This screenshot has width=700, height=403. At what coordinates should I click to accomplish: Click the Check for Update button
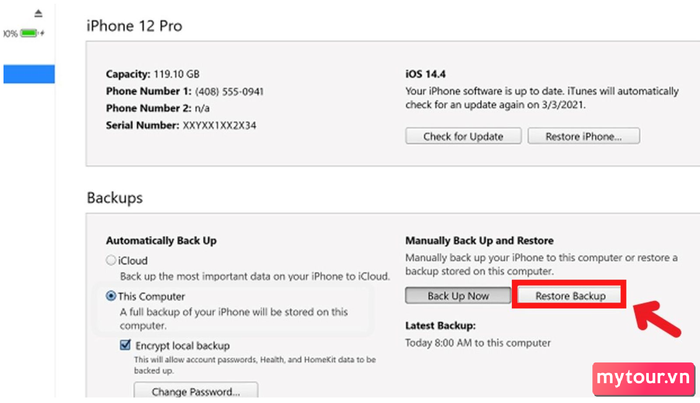[x=463, y=136]
